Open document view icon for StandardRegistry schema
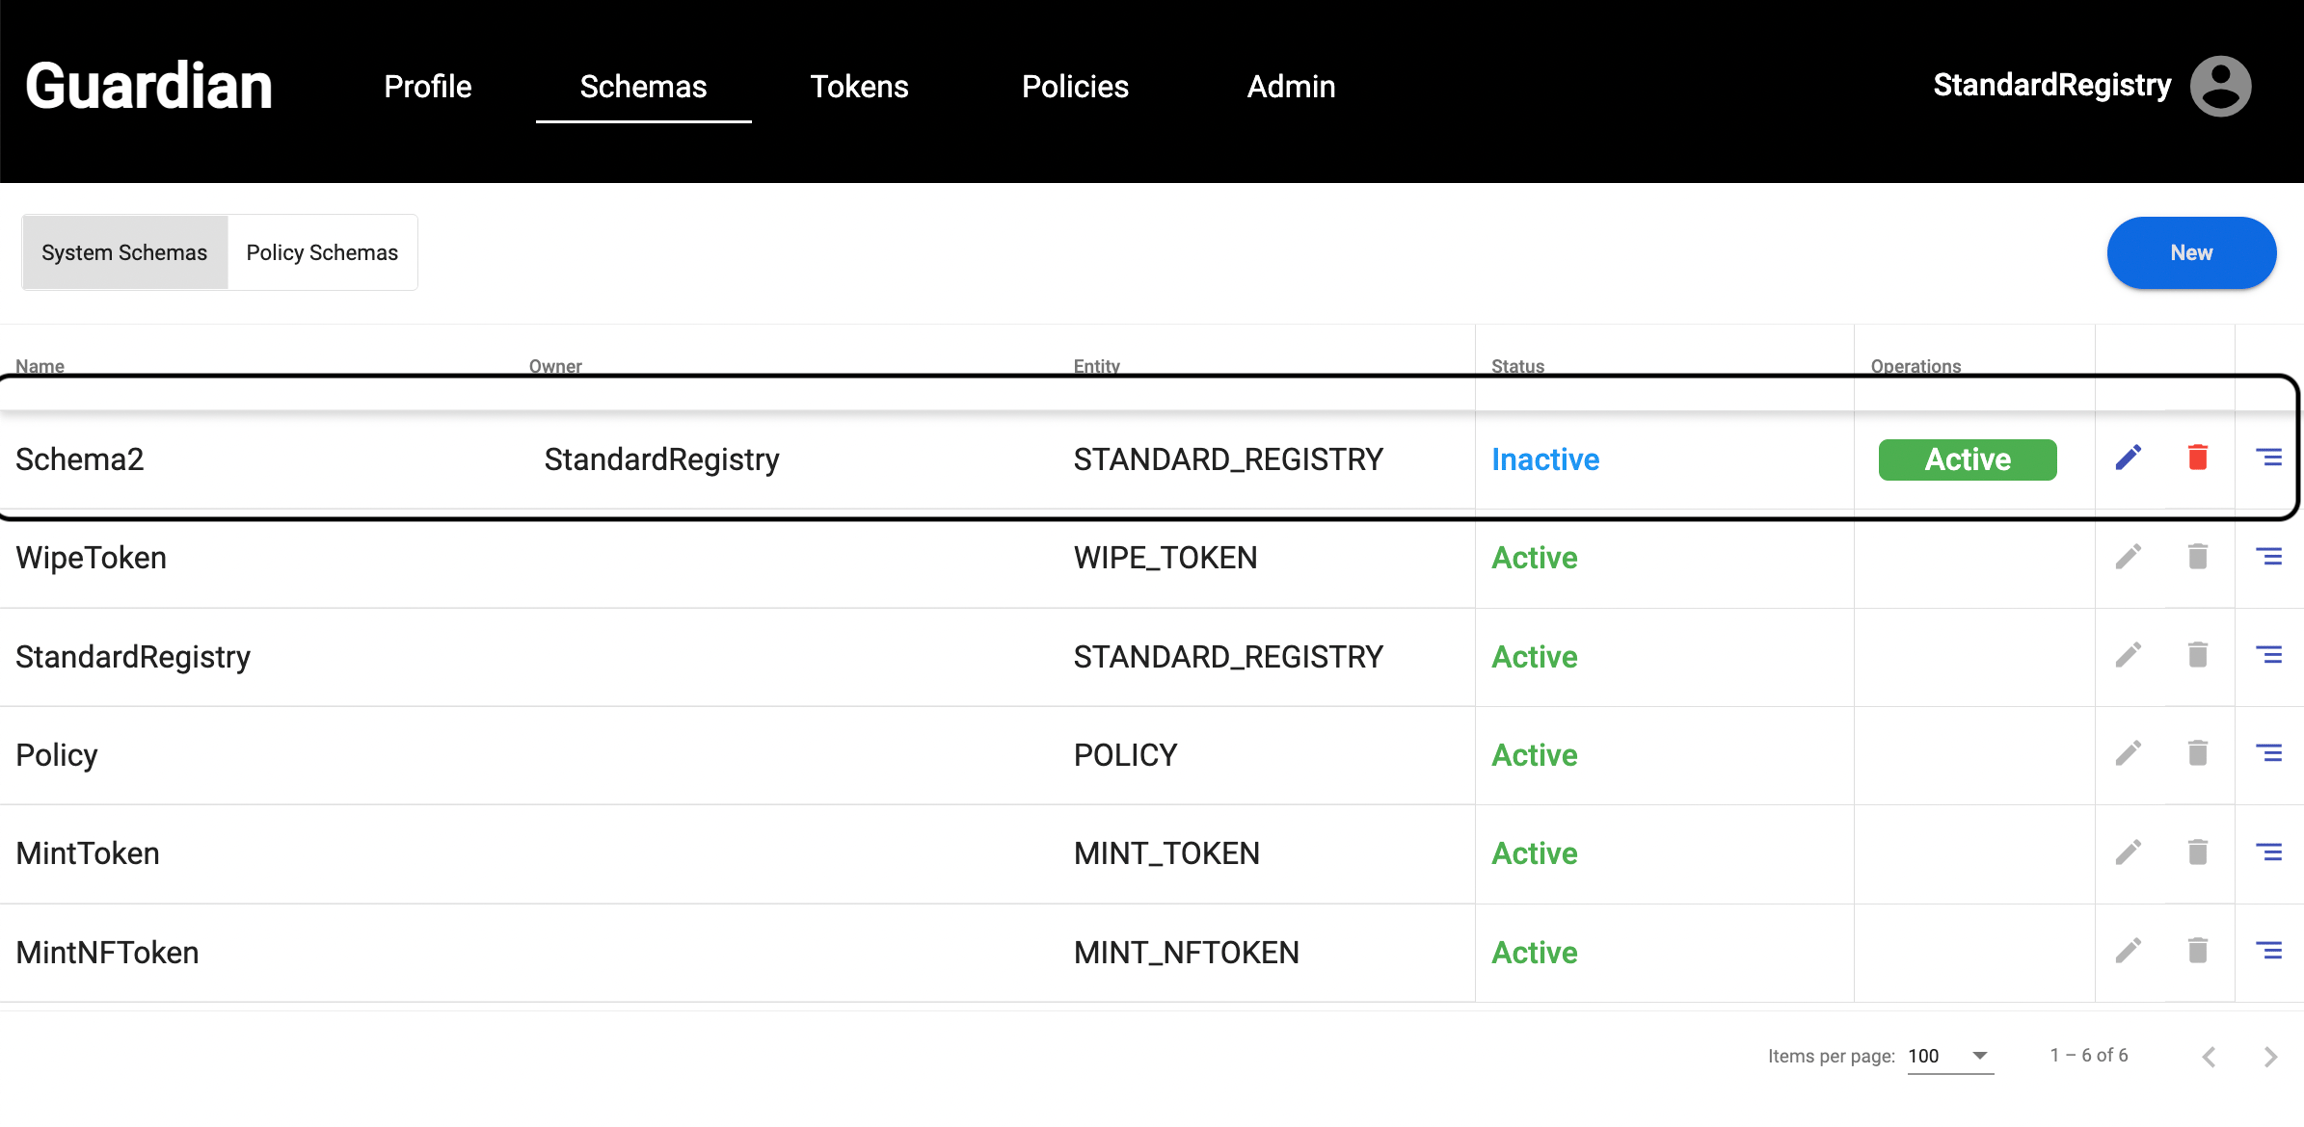This screenshot has height=1127, width=2304. [x=2269, y=655]
